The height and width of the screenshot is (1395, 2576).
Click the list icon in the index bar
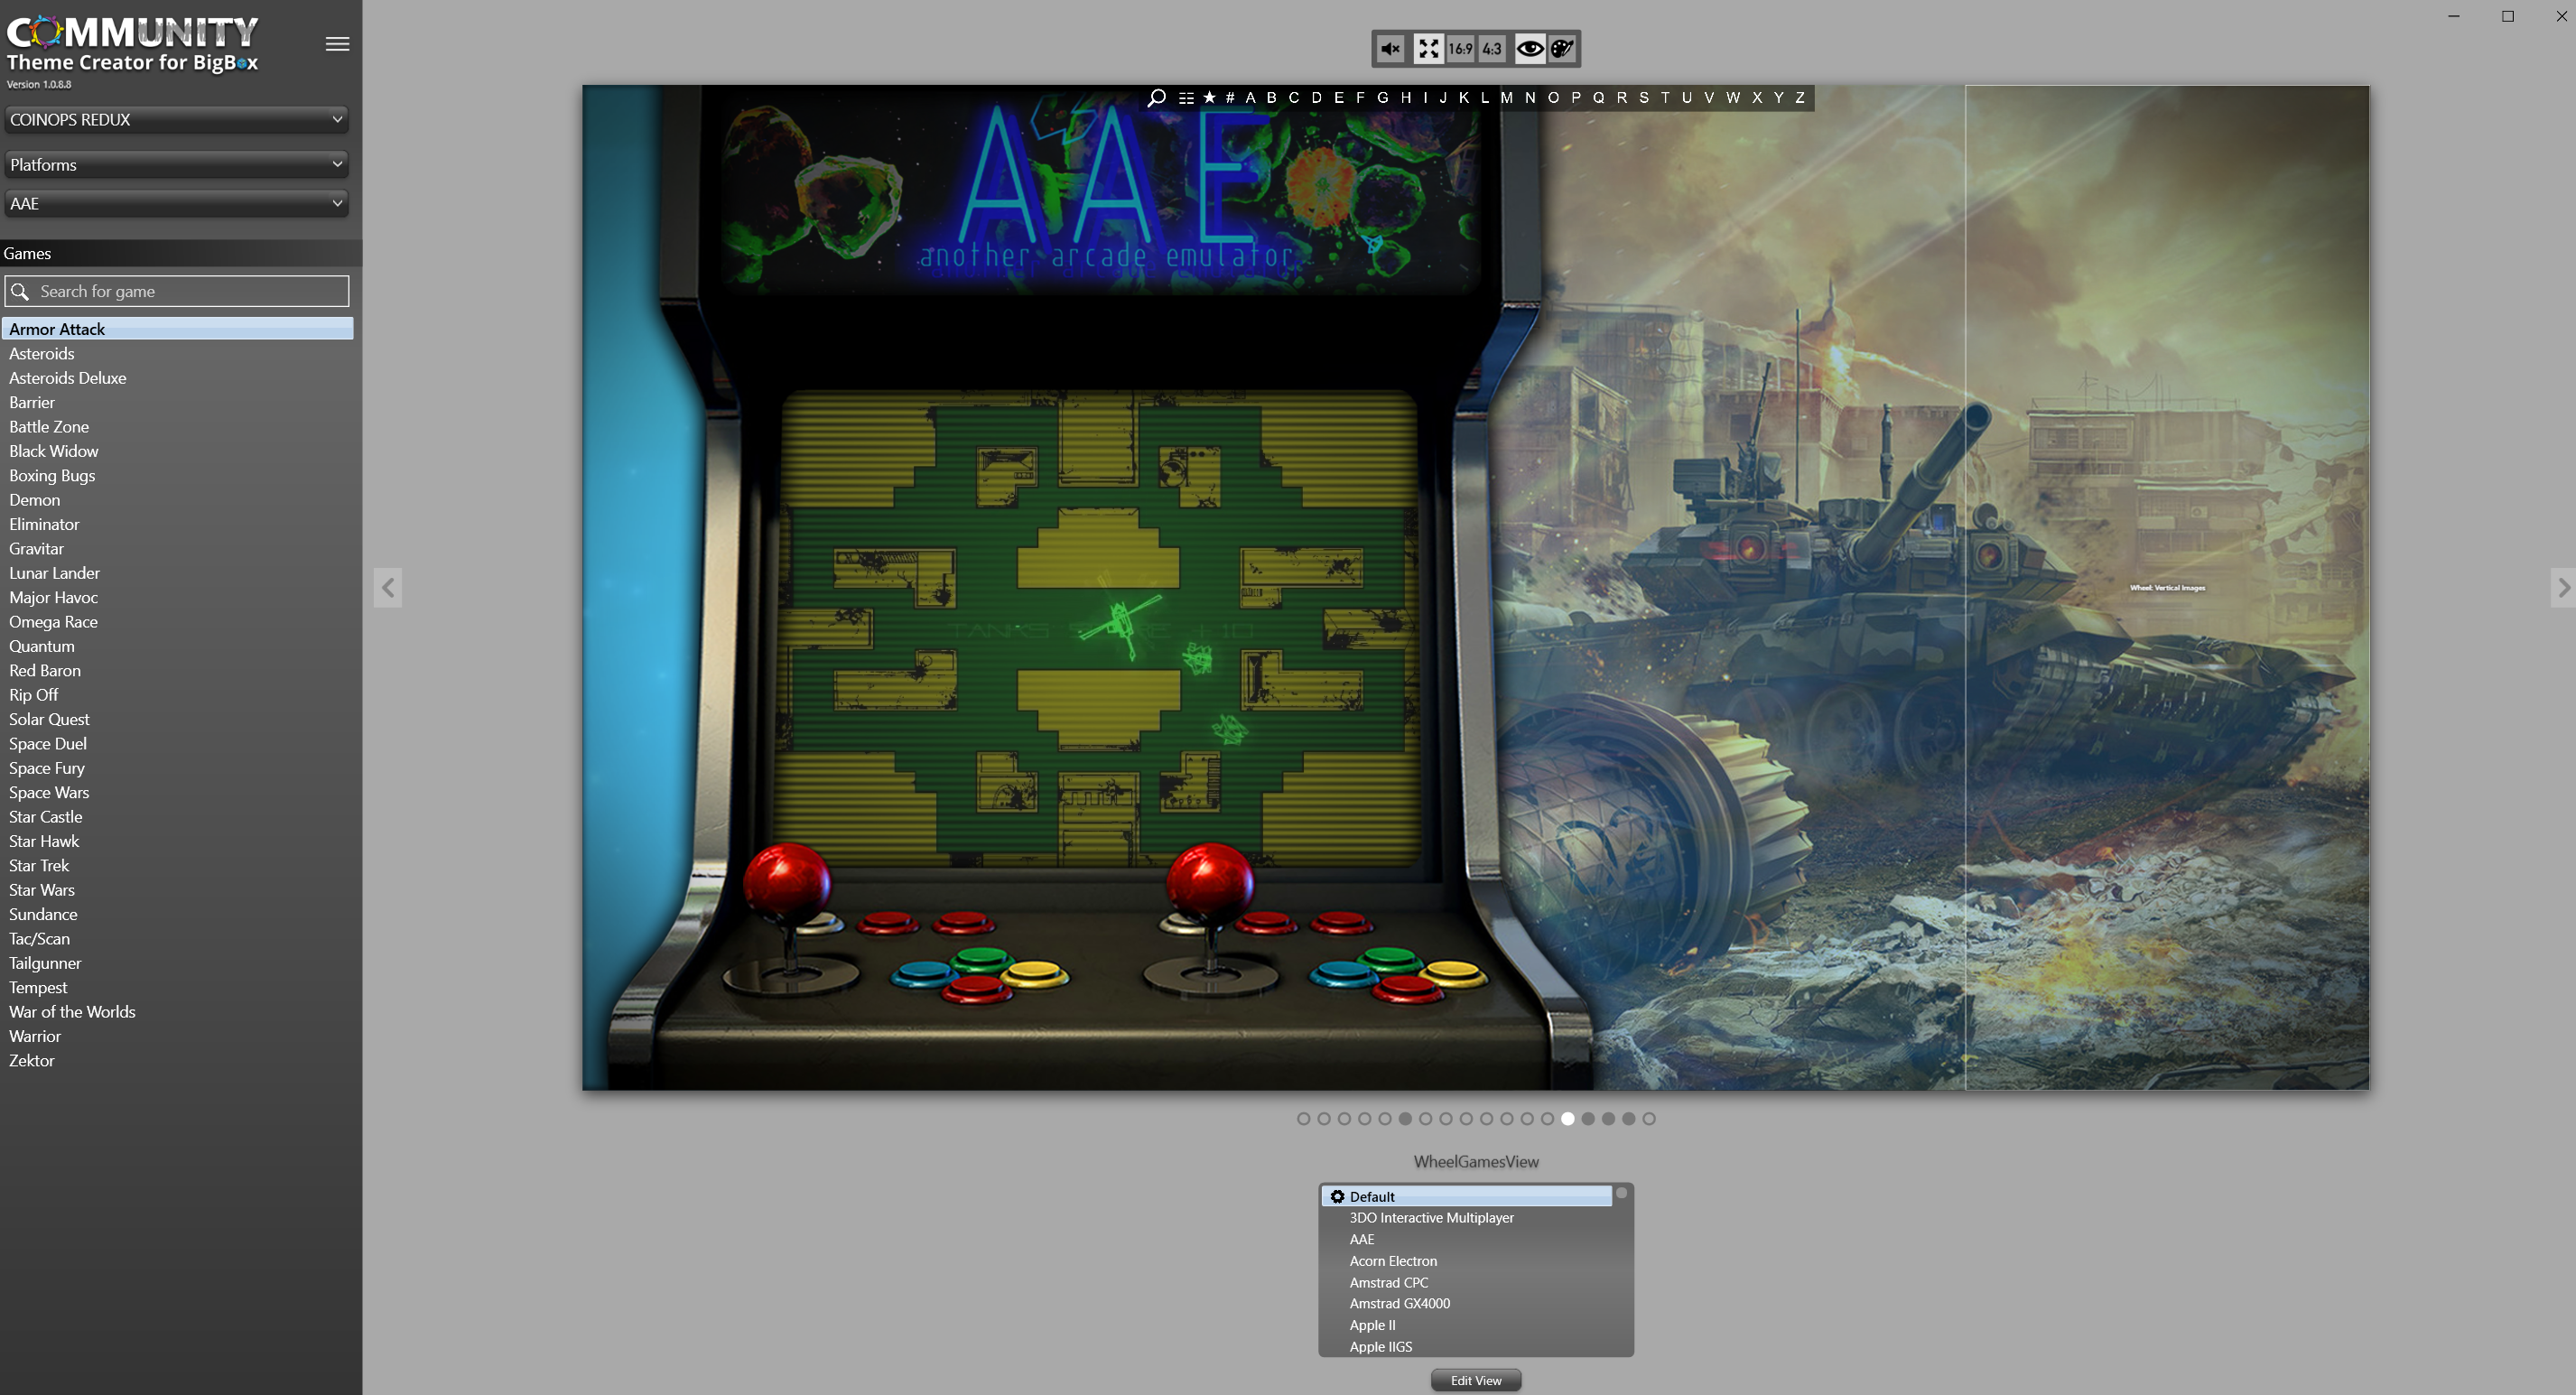(1186, 98)
